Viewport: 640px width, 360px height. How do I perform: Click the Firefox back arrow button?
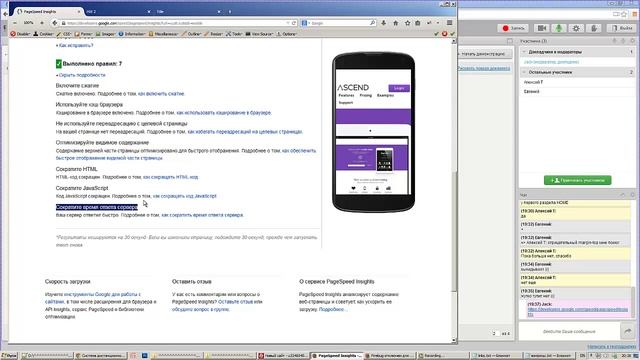[55, 23]
